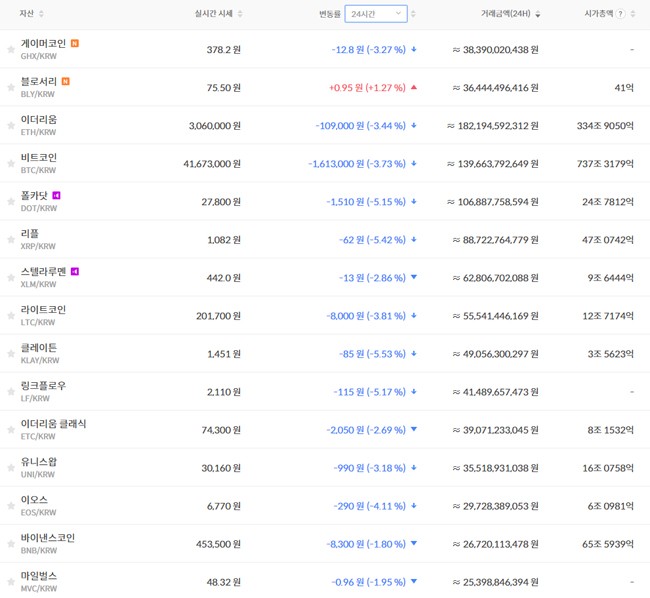Image resolution: width=650 pixels, height=598 pixels.
Task: Click the 시가총액 help question icon
Action: click(x=621, y=14)
